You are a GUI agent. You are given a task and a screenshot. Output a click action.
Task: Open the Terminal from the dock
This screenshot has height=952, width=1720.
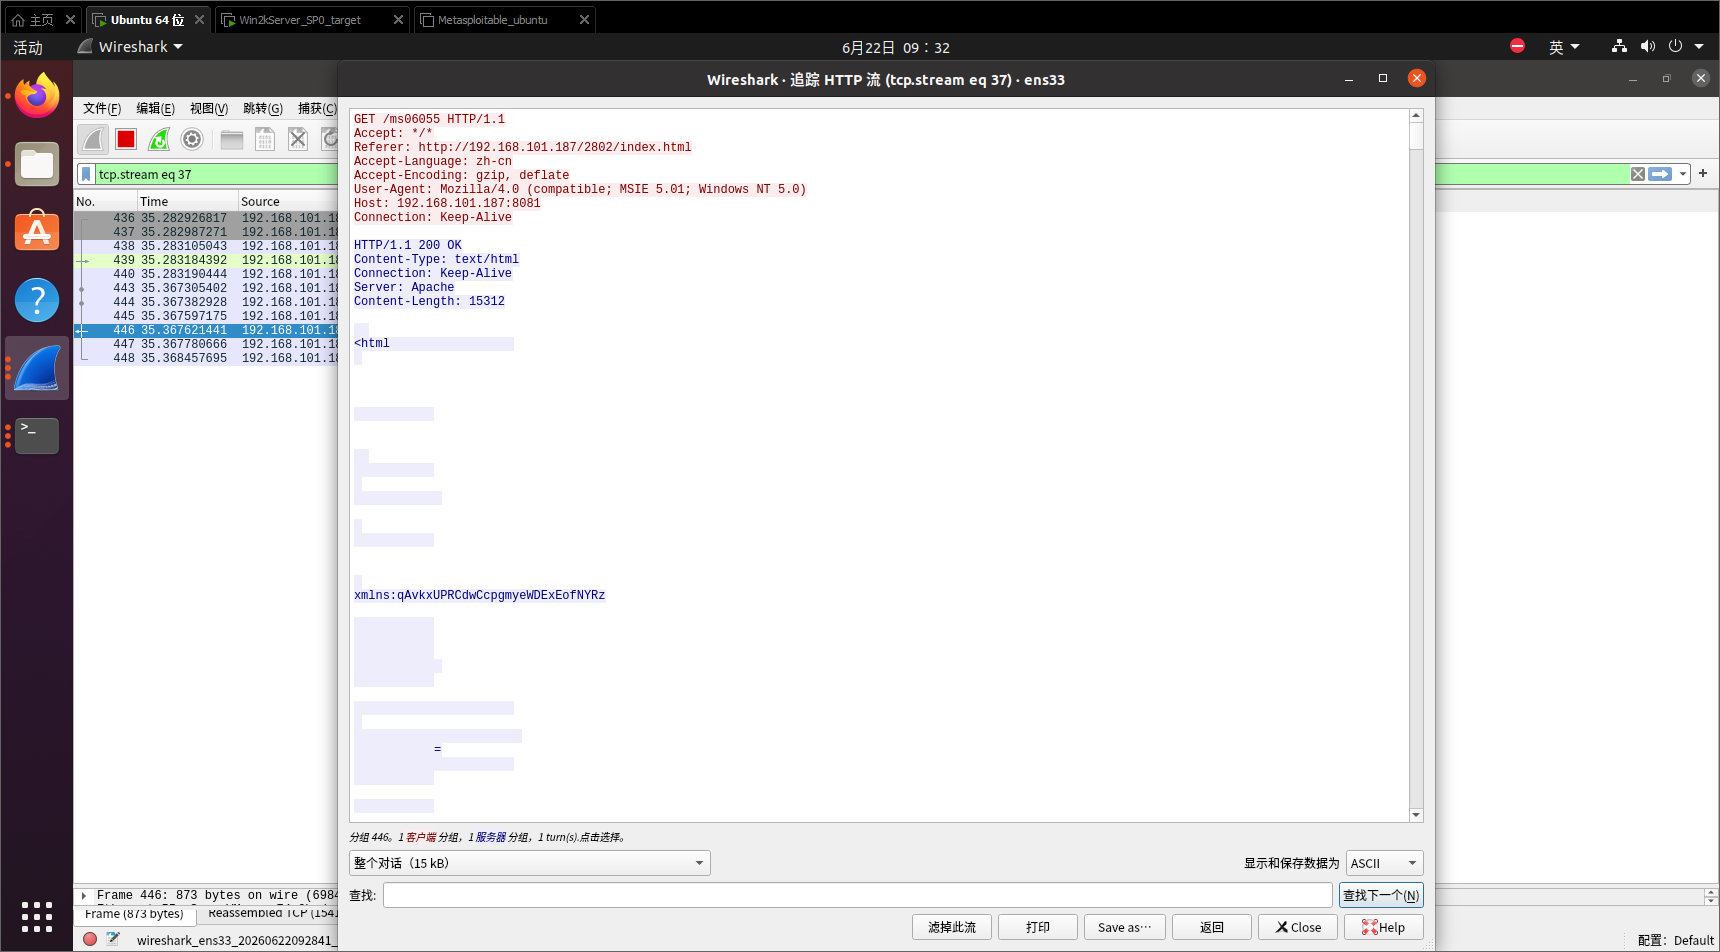pyautogui.click(x=37, y=435)
